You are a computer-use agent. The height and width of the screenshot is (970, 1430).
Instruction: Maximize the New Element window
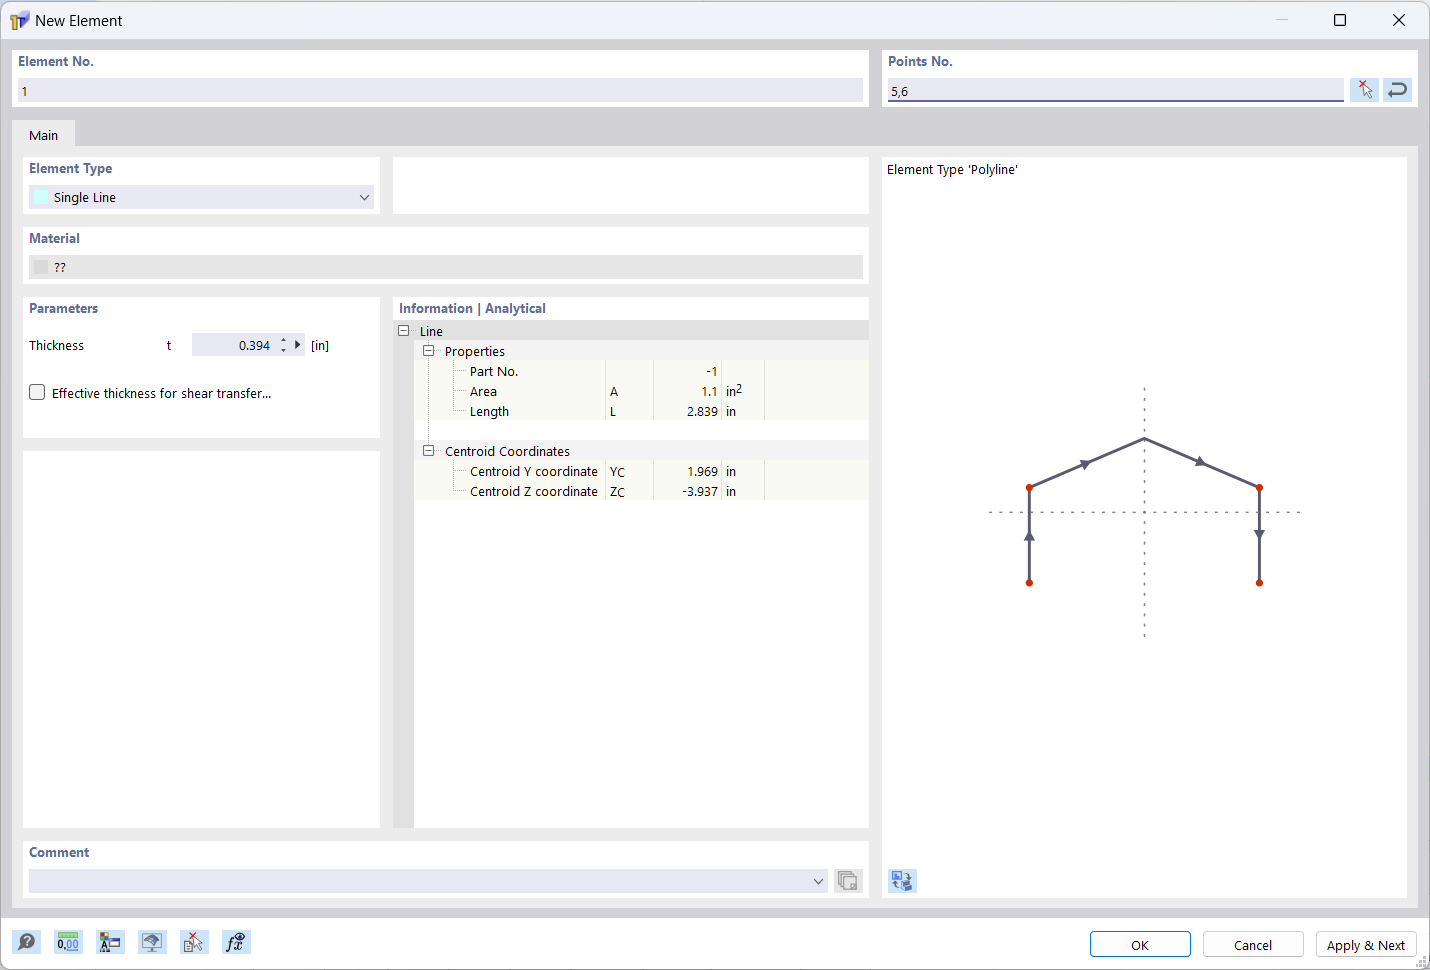pos(1340,20)
